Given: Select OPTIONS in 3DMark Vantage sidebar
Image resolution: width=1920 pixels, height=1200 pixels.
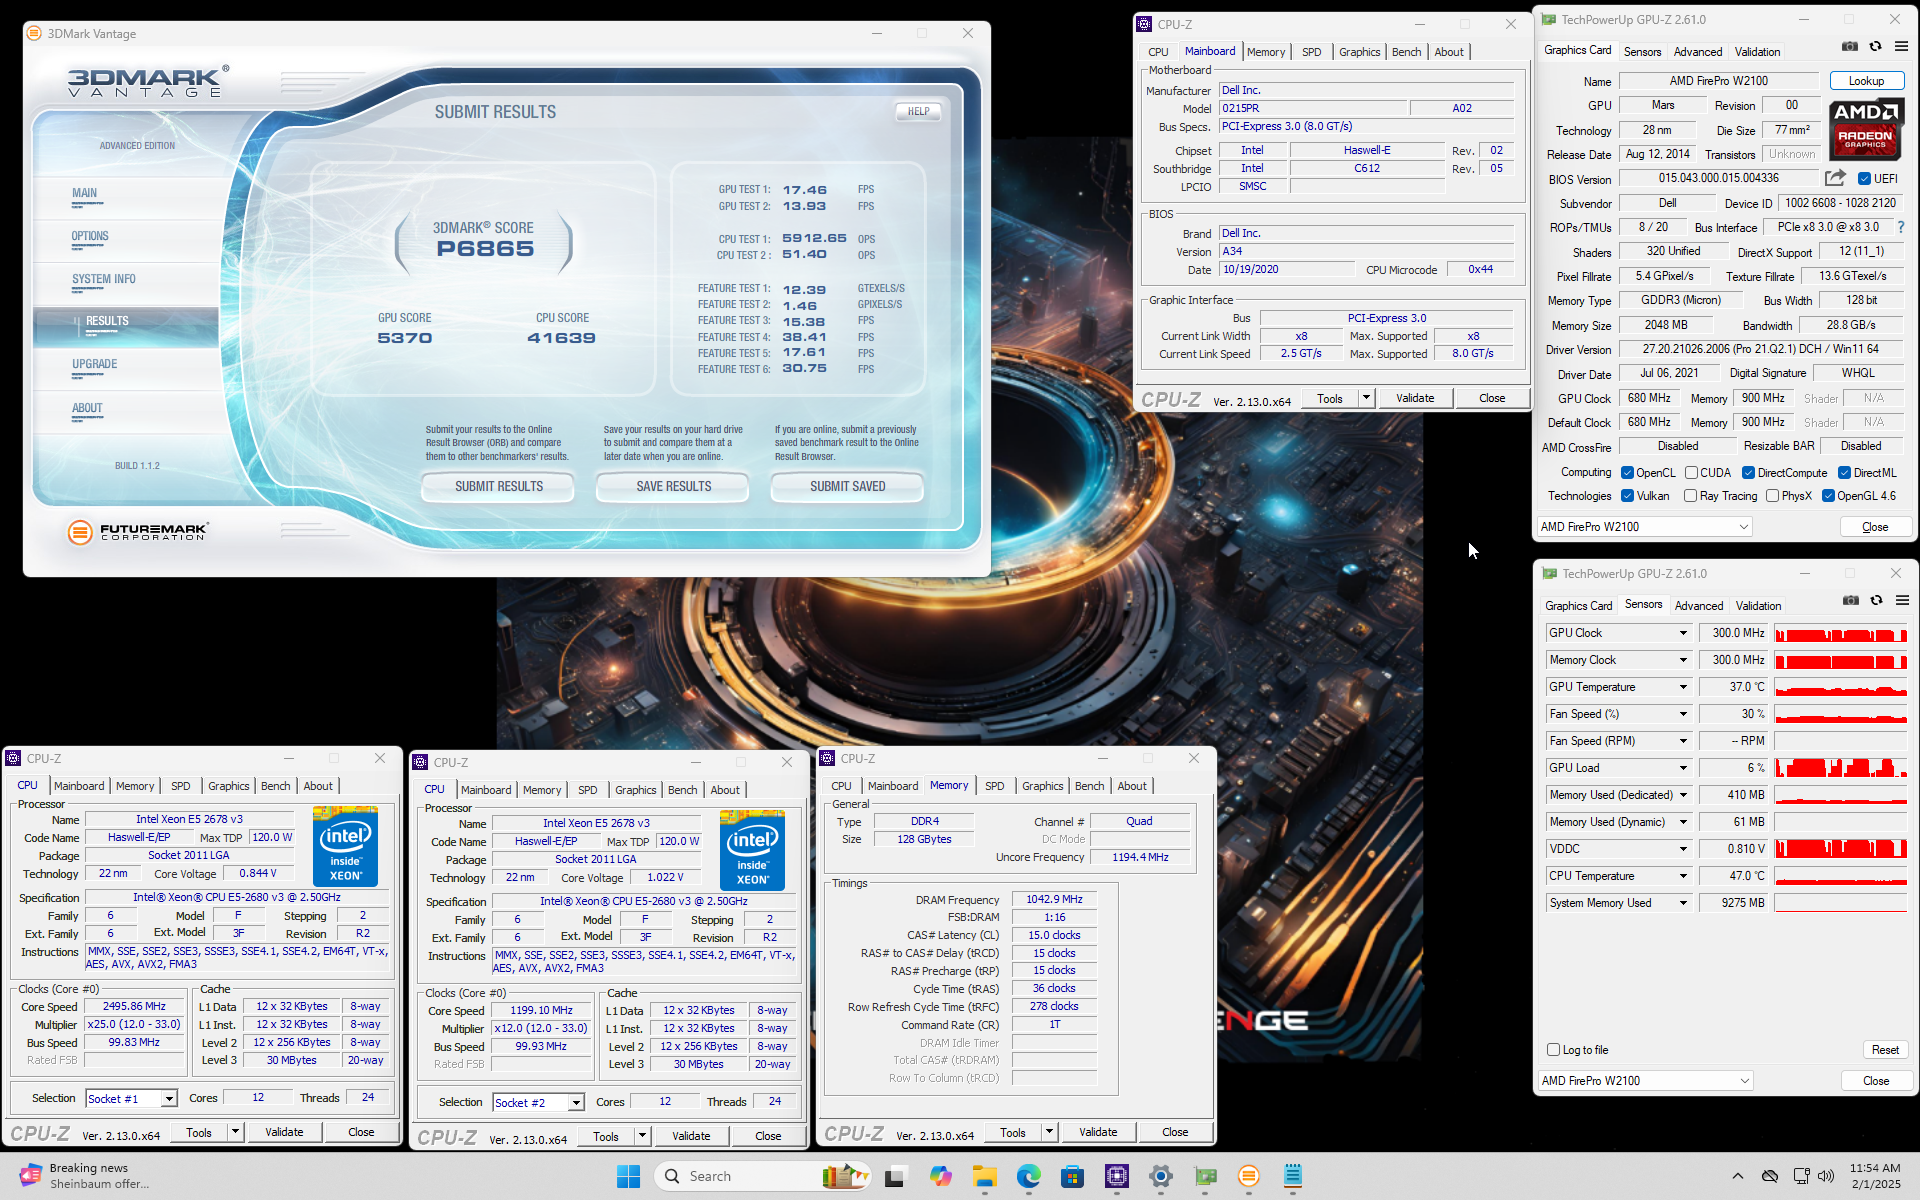Looking at the screenshot, I should 90,237.
